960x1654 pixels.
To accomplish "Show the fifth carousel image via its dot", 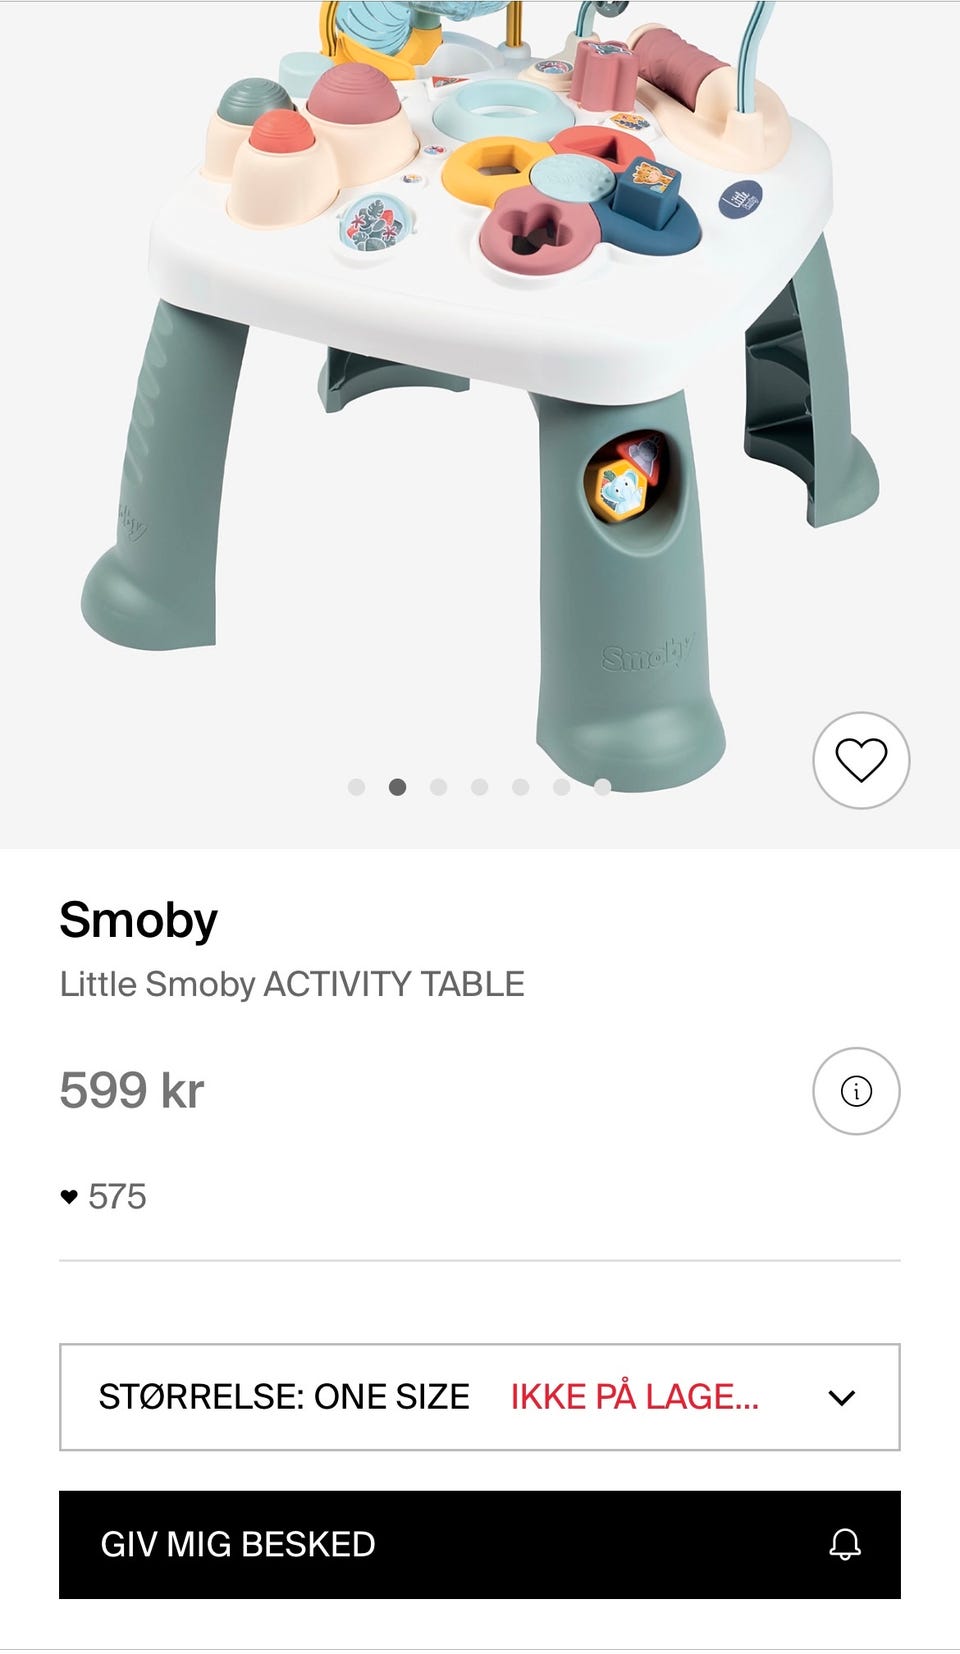I will pyautogui.click(x=520, y=787).
